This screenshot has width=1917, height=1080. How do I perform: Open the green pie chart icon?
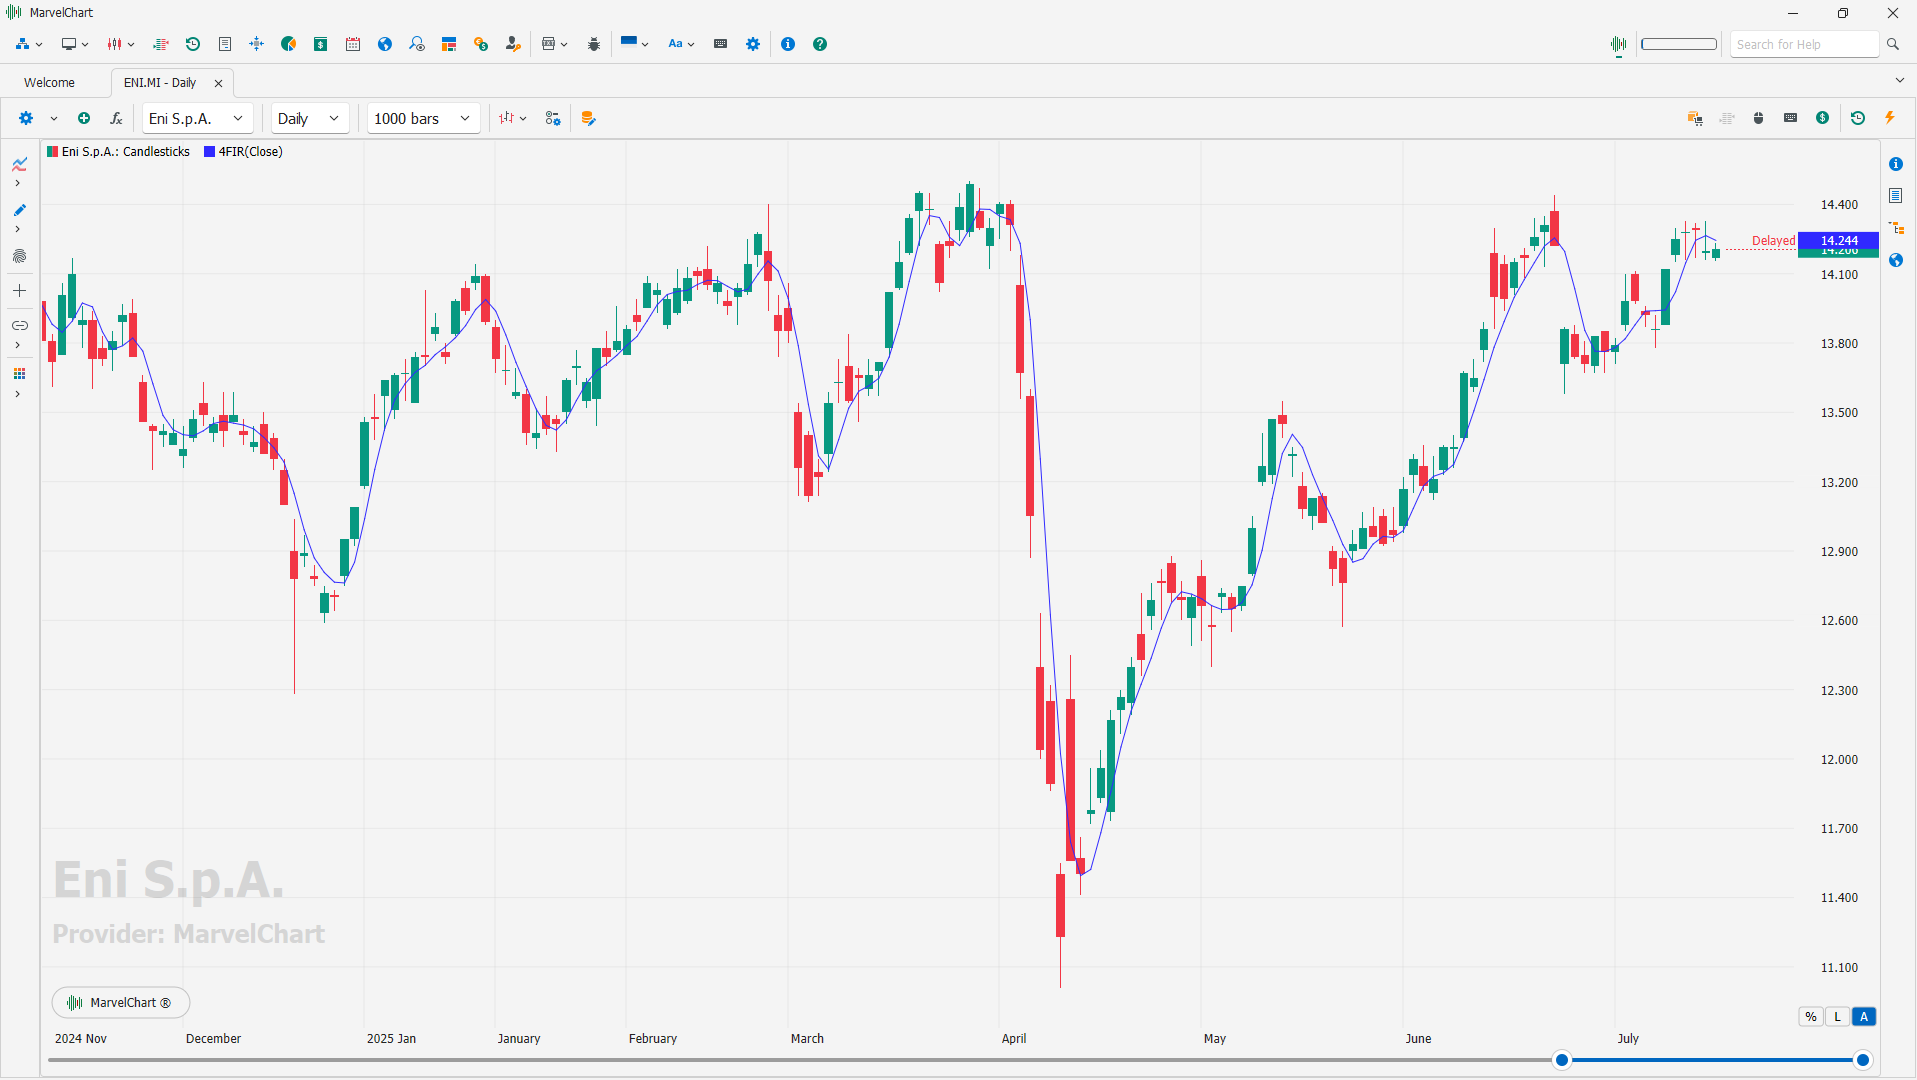[x=289, y=44]
